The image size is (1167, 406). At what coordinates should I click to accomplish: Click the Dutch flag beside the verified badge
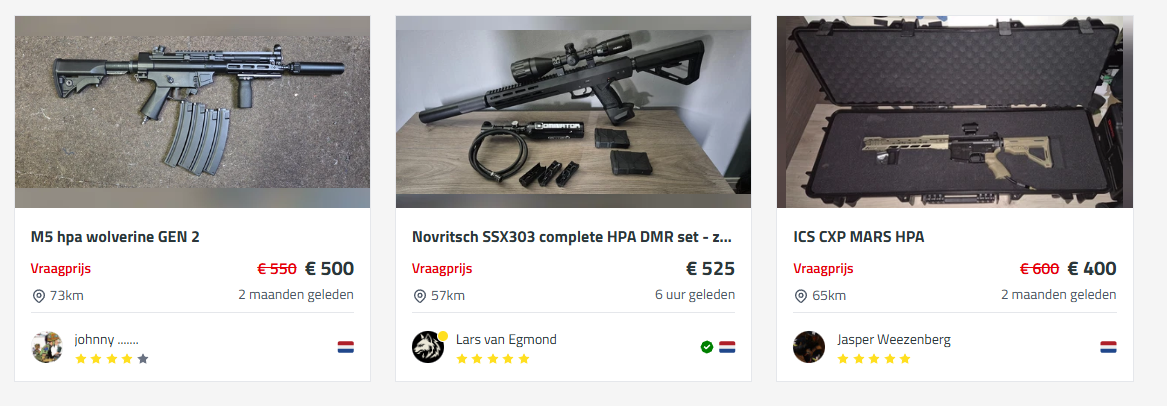pyautogui.click(x=727, y=347)
